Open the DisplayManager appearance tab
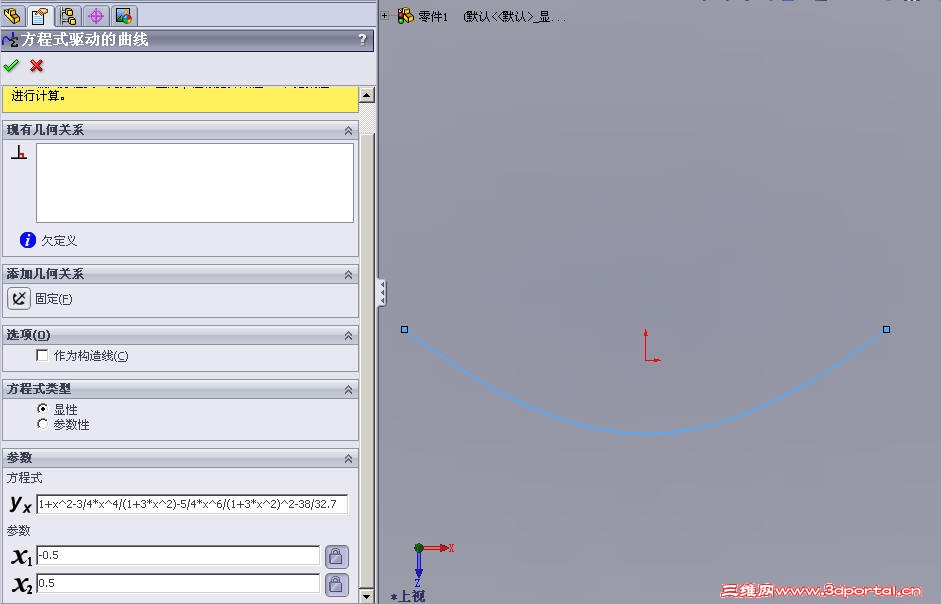 click(124, 15)
